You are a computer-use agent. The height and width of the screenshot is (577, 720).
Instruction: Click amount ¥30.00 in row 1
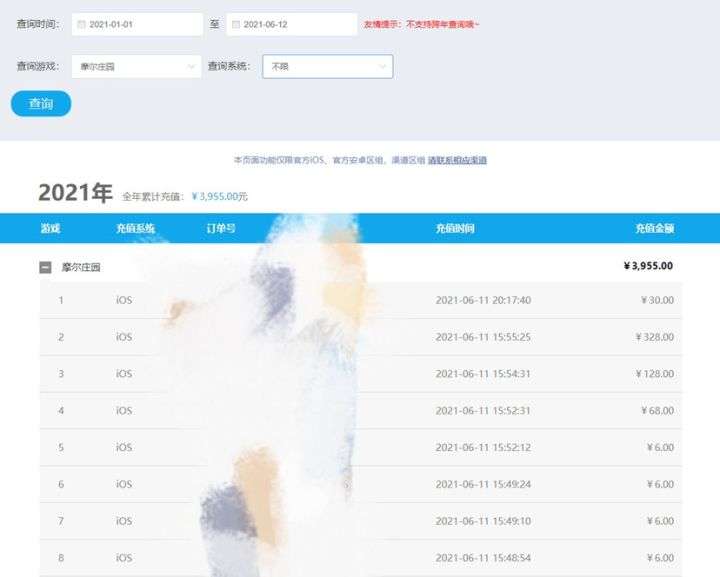[658, 300]
